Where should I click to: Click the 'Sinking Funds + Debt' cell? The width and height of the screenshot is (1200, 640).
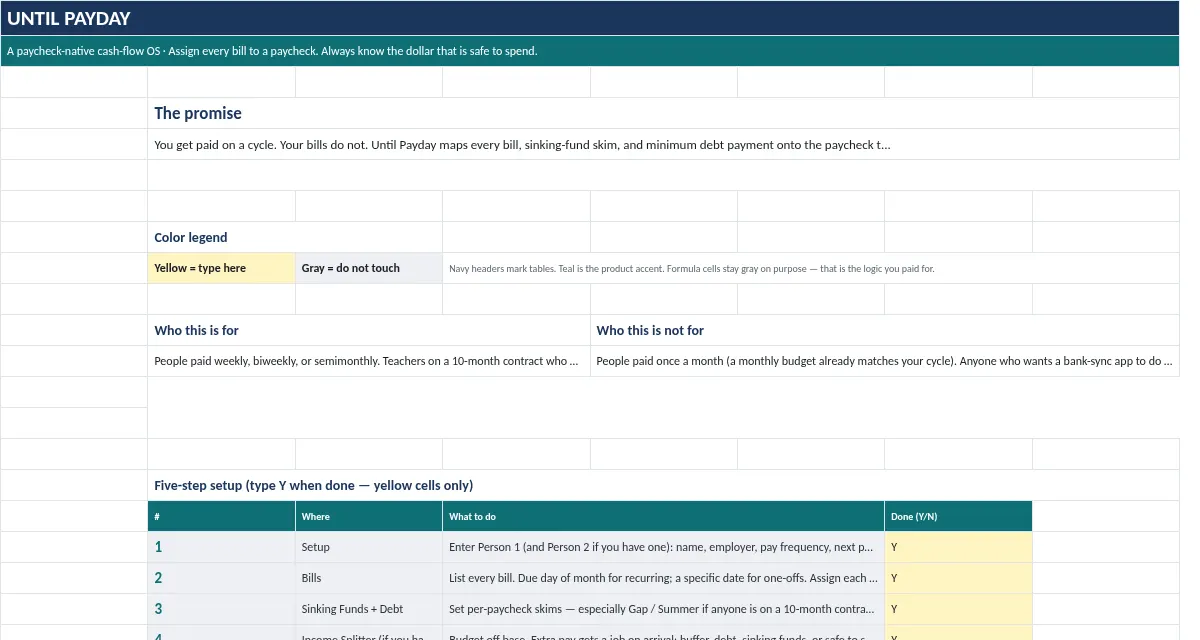coord(369,609)
